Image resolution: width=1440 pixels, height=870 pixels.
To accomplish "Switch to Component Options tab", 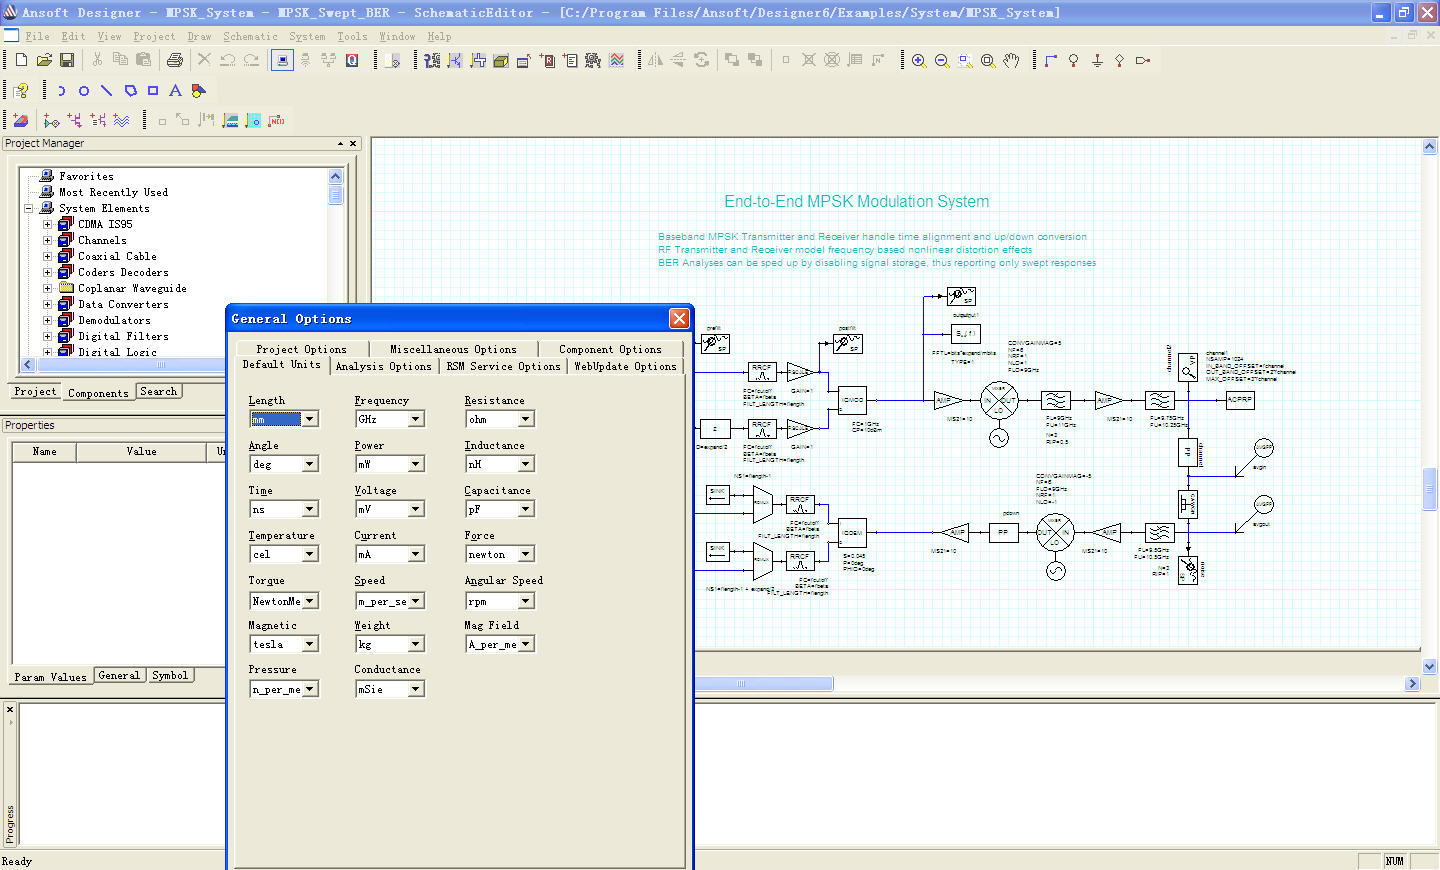I will pos(610,349).
